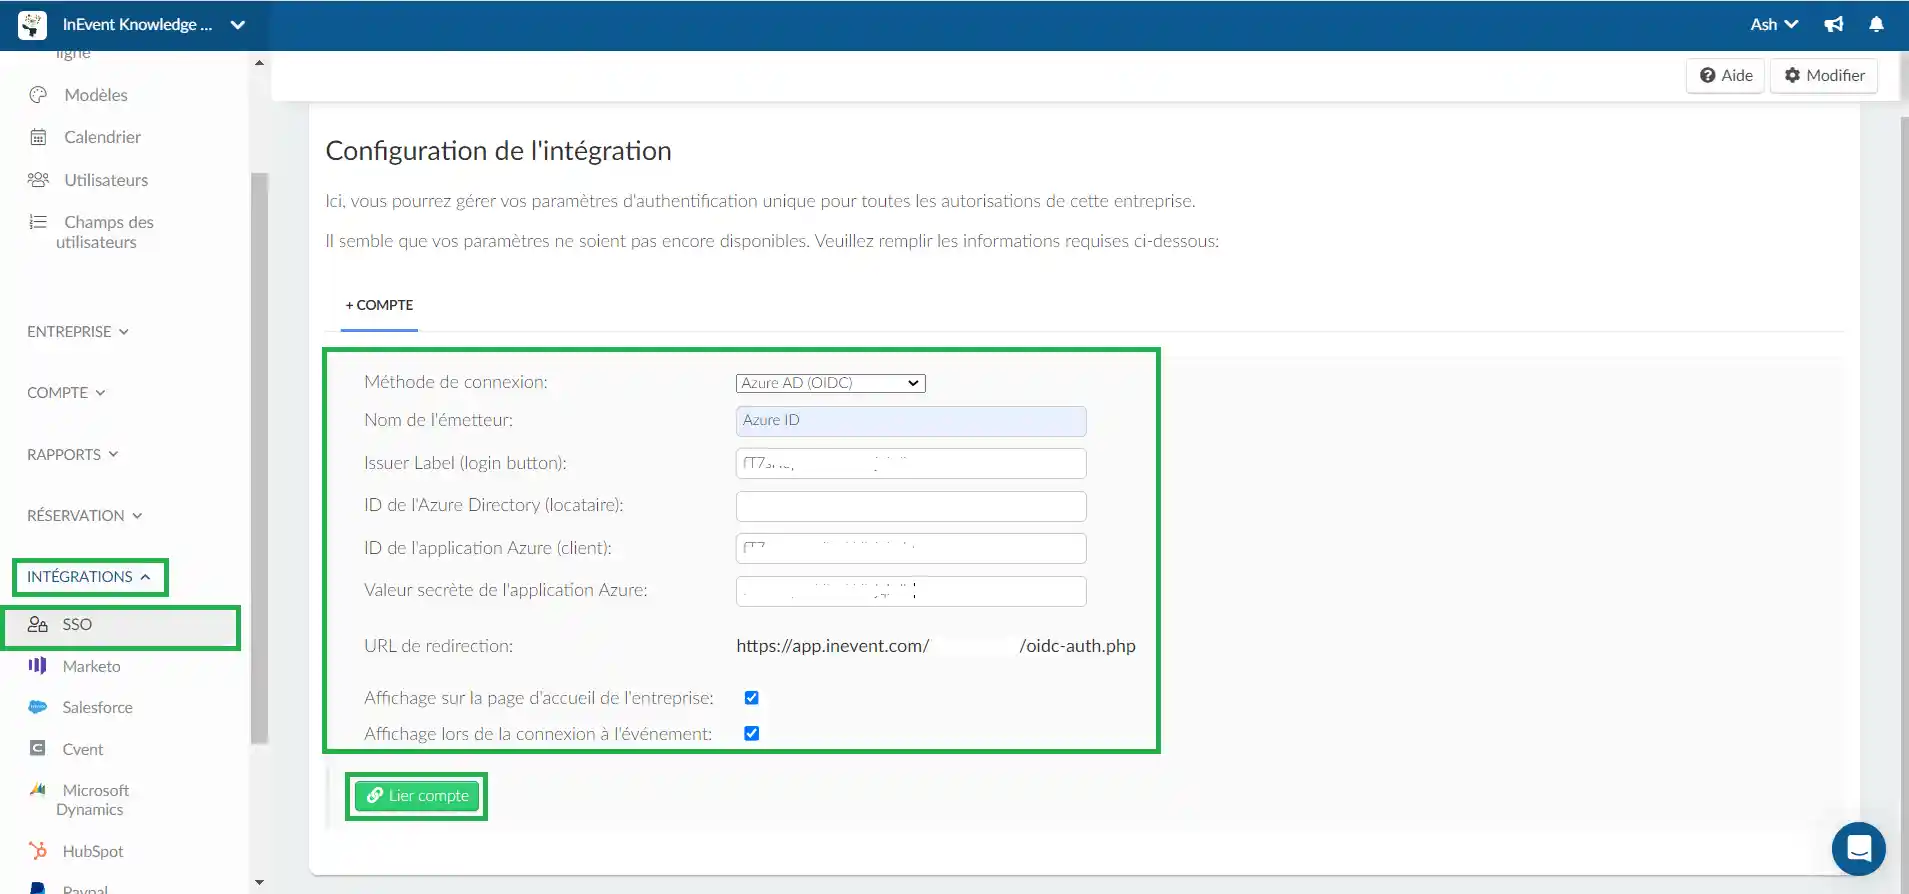Click the question mark icon in Aide

1708,75
